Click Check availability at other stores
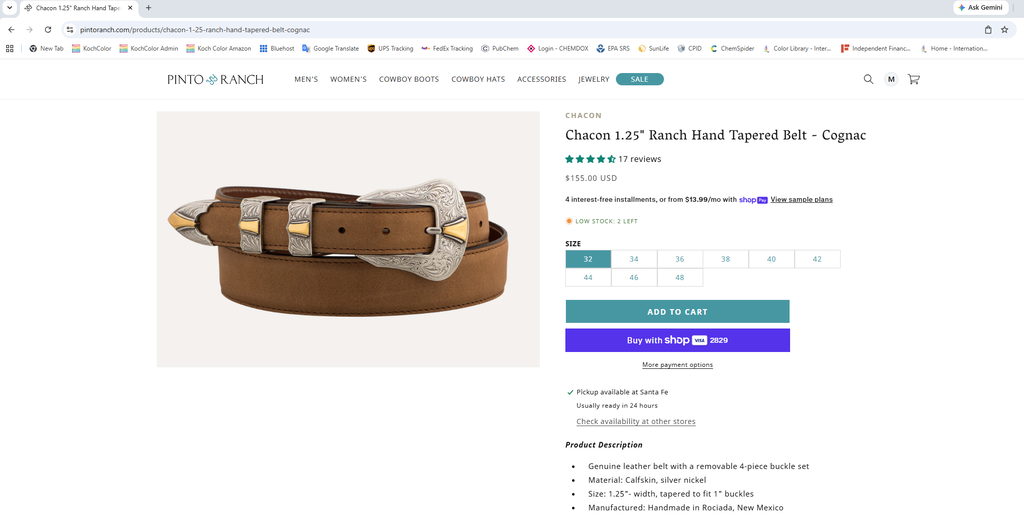1024x516 pixels. [635, 421]
